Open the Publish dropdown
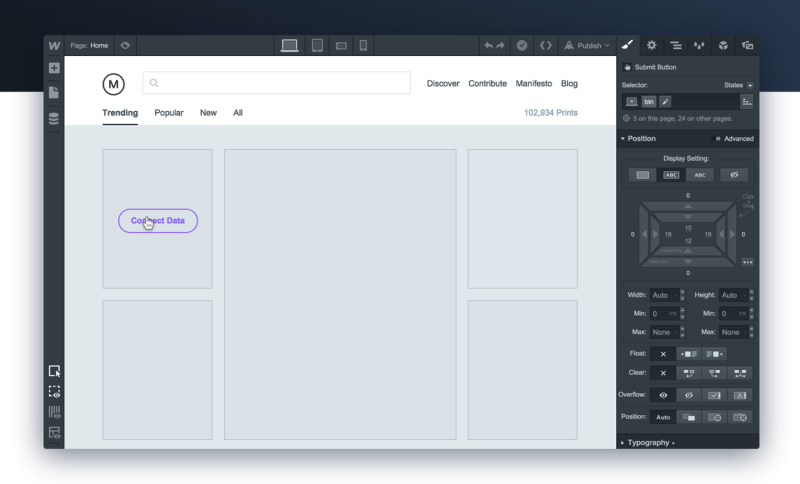Viewport: 800px width, 484px height. click(x=586, y=46)
